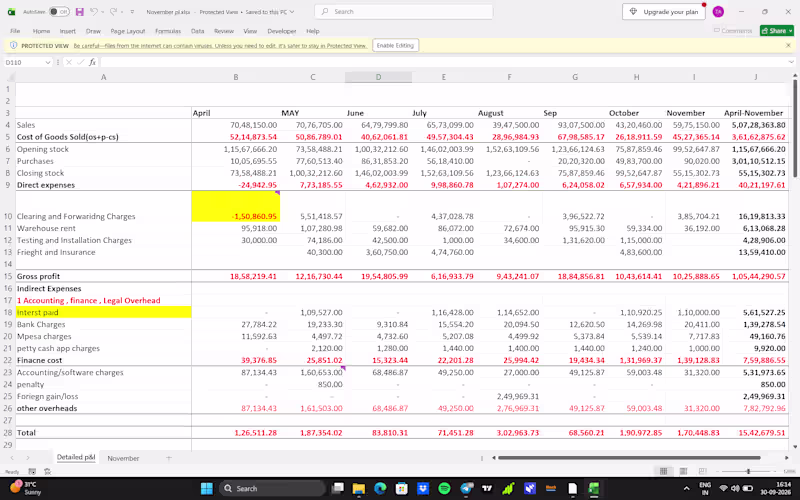Select the 'Cost of Goods Sold(os+p-cs)' cell
Image resolution: width=800 pixels, height=500 pixels.
104,137
